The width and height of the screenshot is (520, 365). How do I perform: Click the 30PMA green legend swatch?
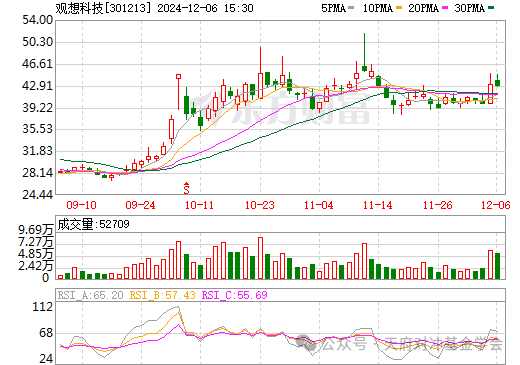point(491,7)
